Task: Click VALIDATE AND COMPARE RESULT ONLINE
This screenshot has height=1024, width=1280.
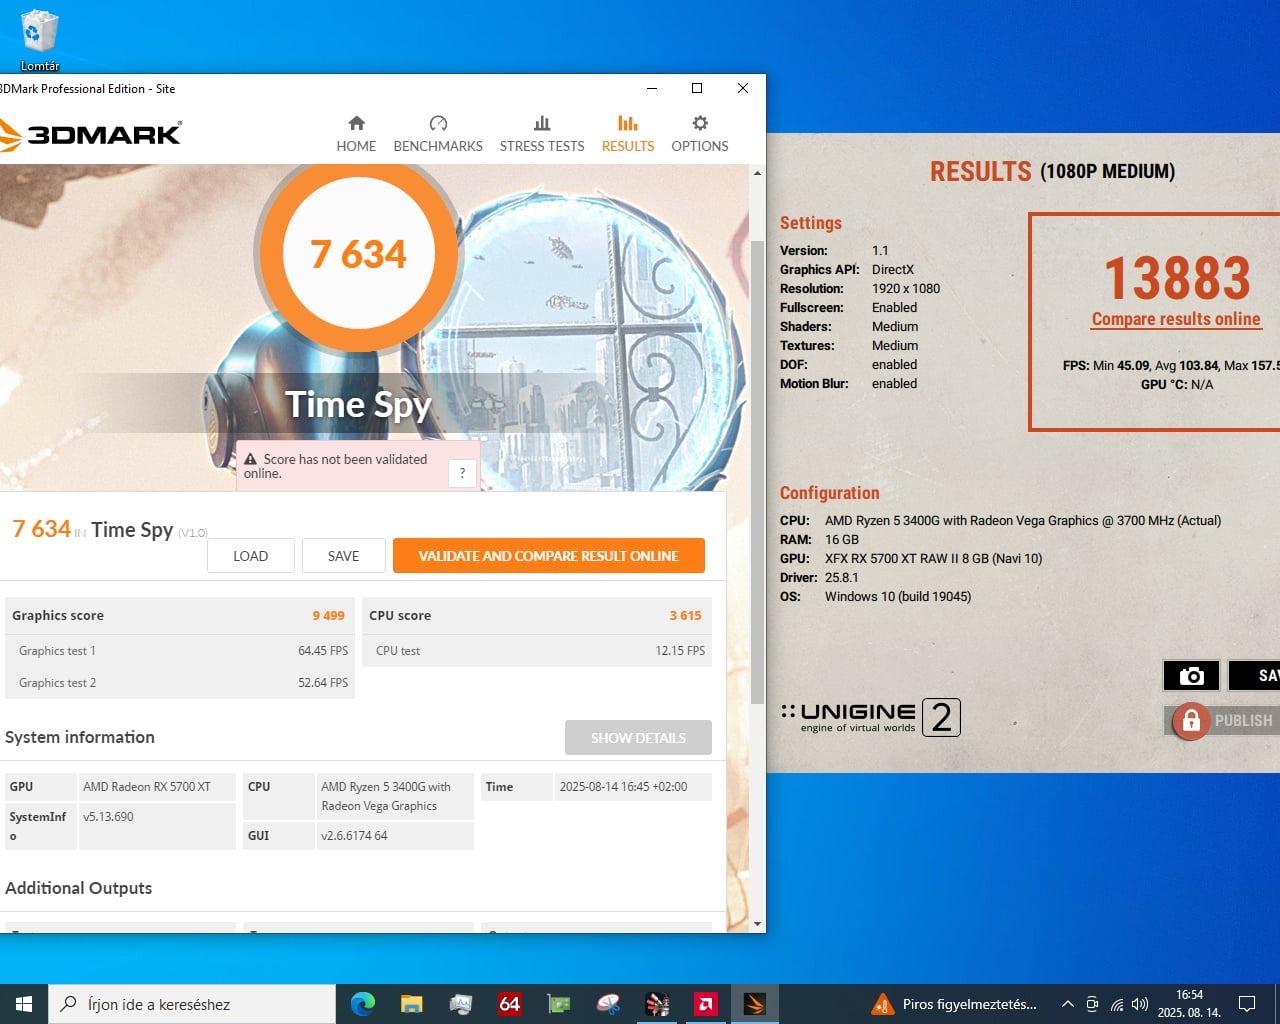Action: (548, 556)
